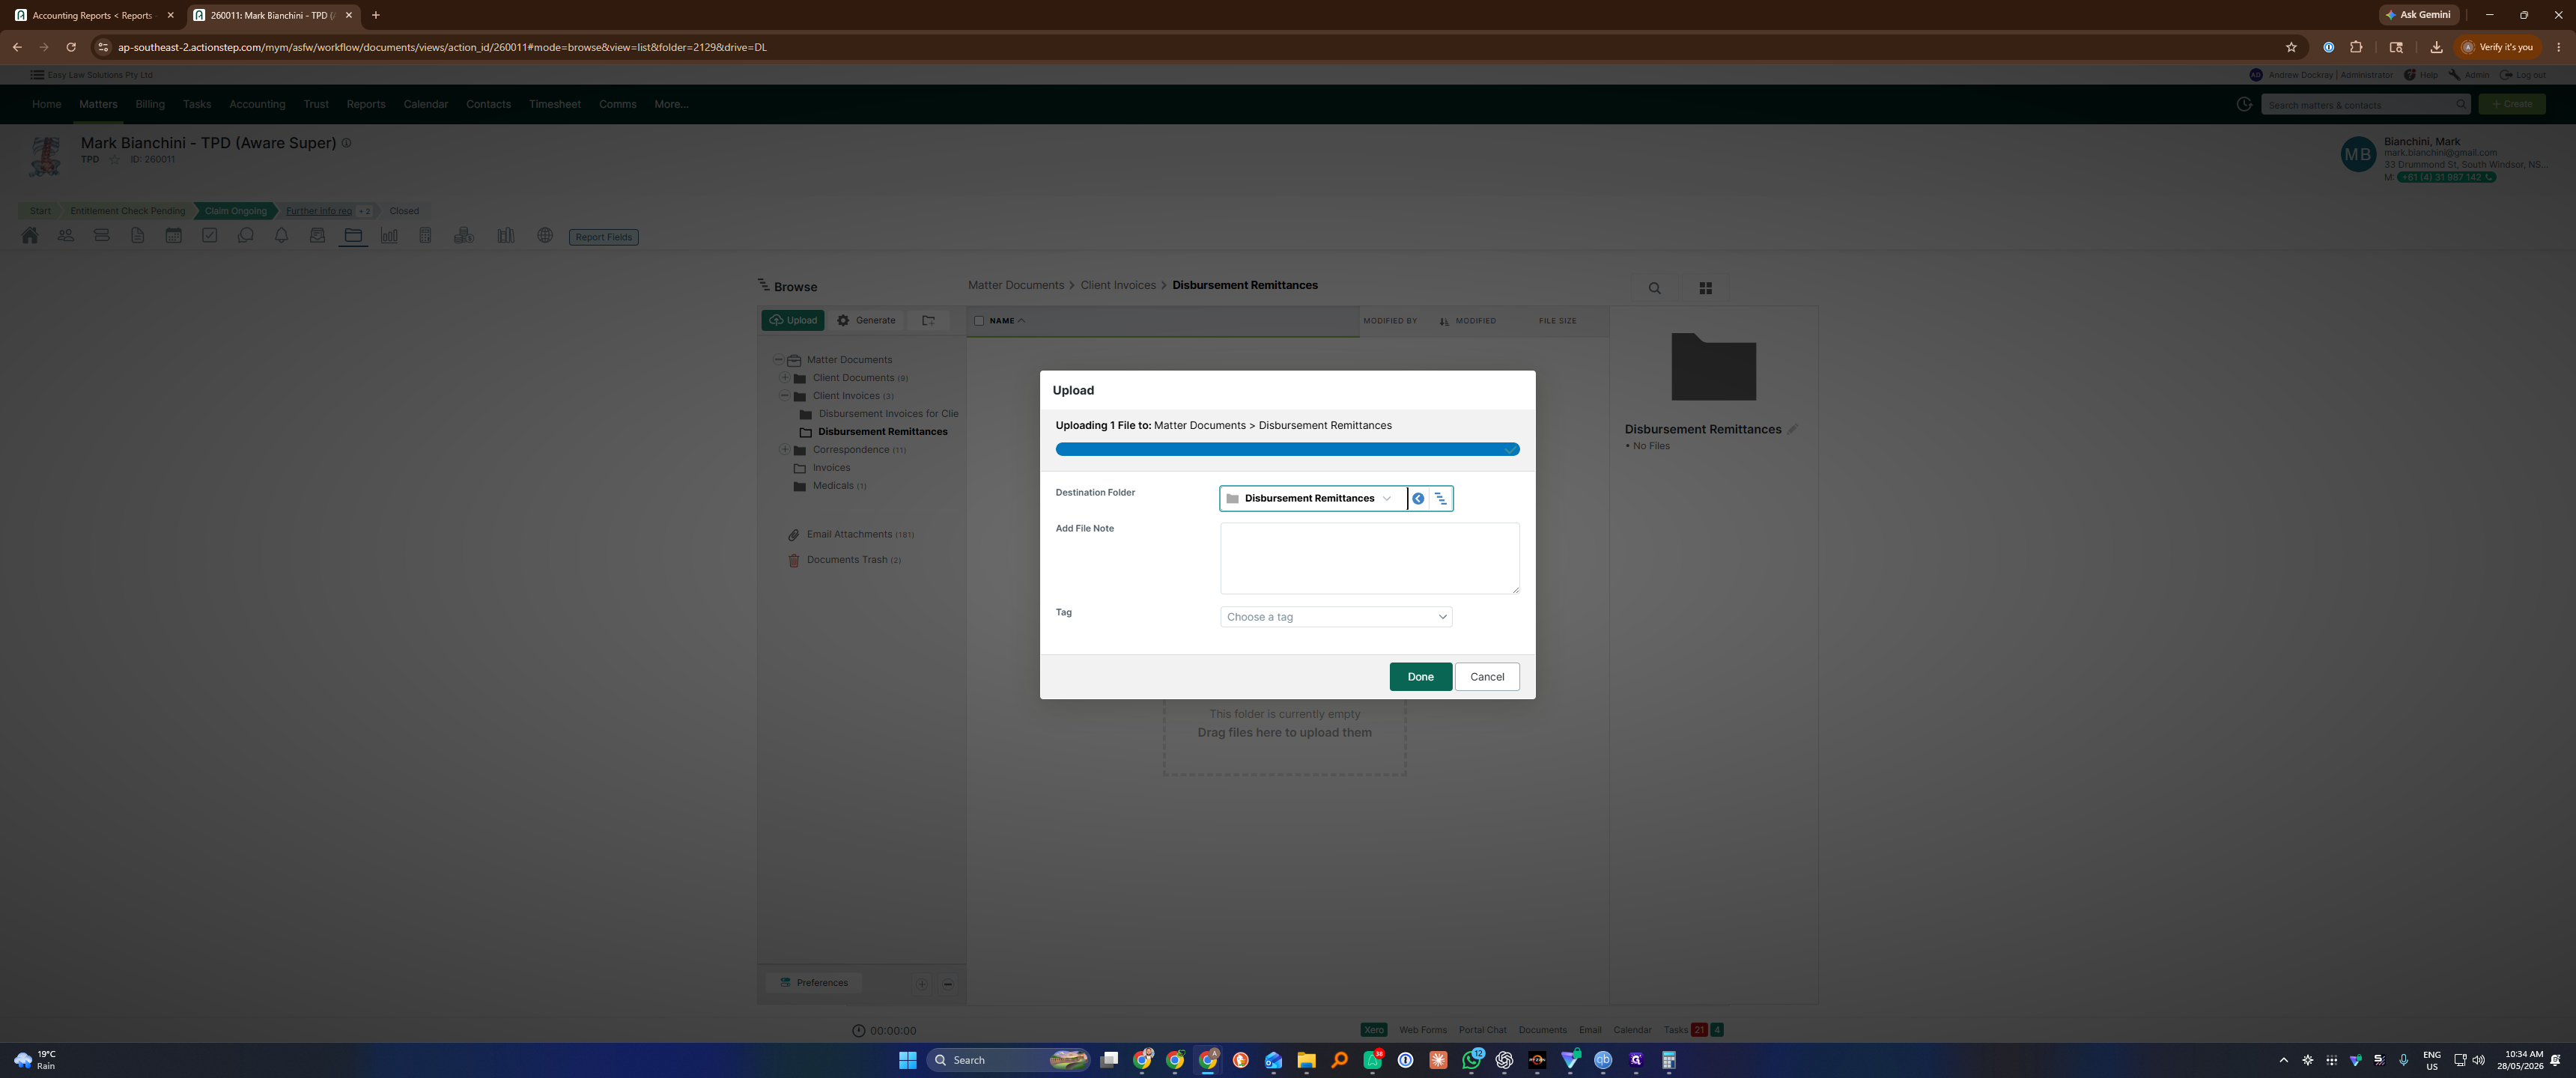Open the Accounting menu

click(x=257, y=104)
